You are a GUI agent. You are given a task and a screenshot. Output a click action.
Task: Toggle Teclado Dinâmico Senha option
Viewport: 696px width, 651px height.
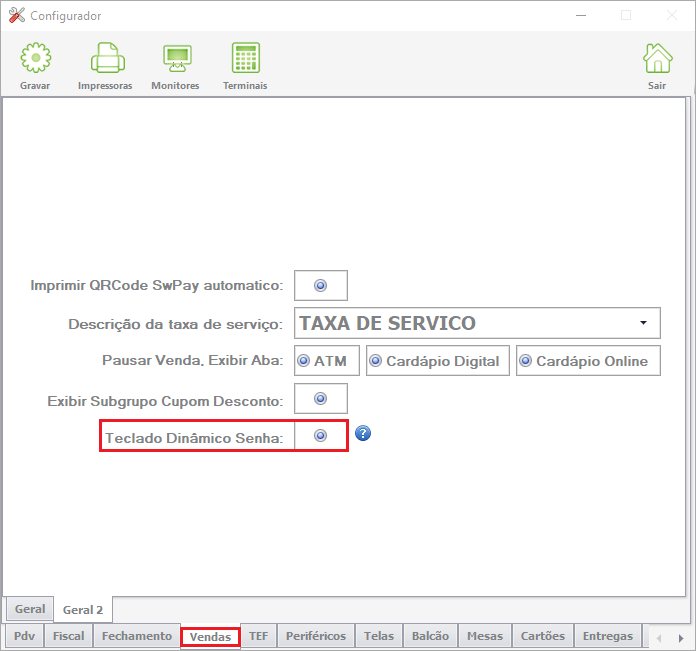(320, 436)
